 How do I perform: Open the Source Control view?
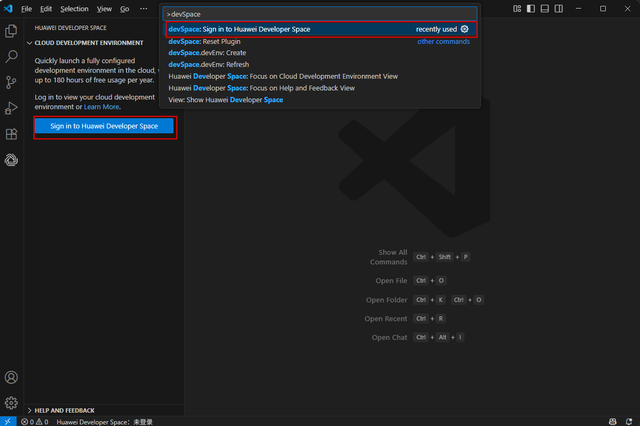[x=11, y=82]
